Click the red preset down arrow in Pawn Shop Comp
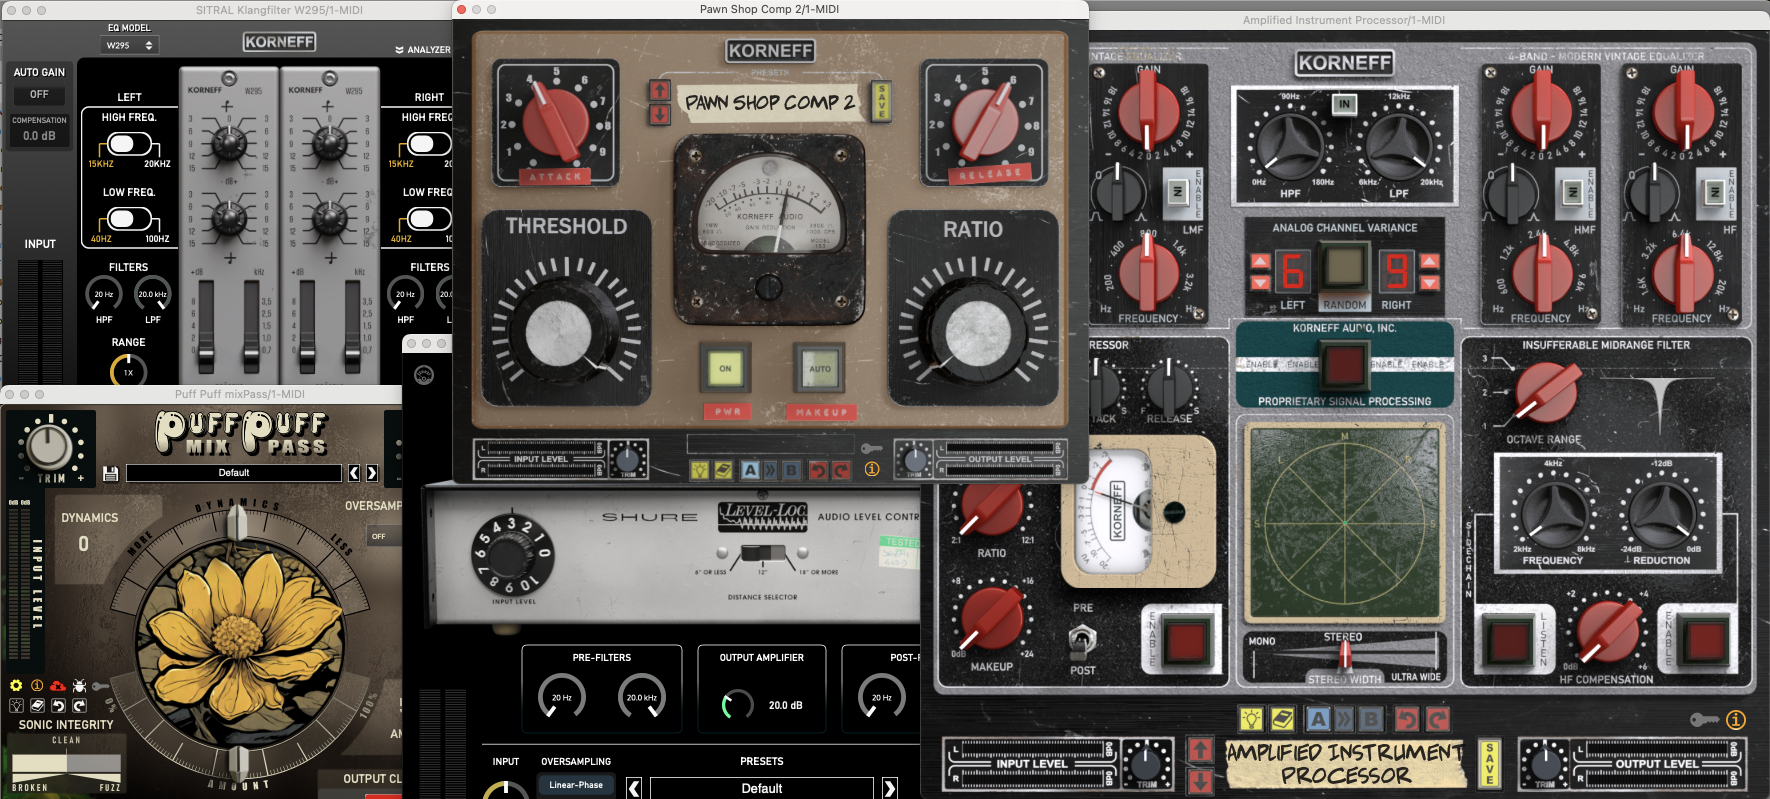The width and height of the screenshot is (1770, 799). [x=660, y=114]
